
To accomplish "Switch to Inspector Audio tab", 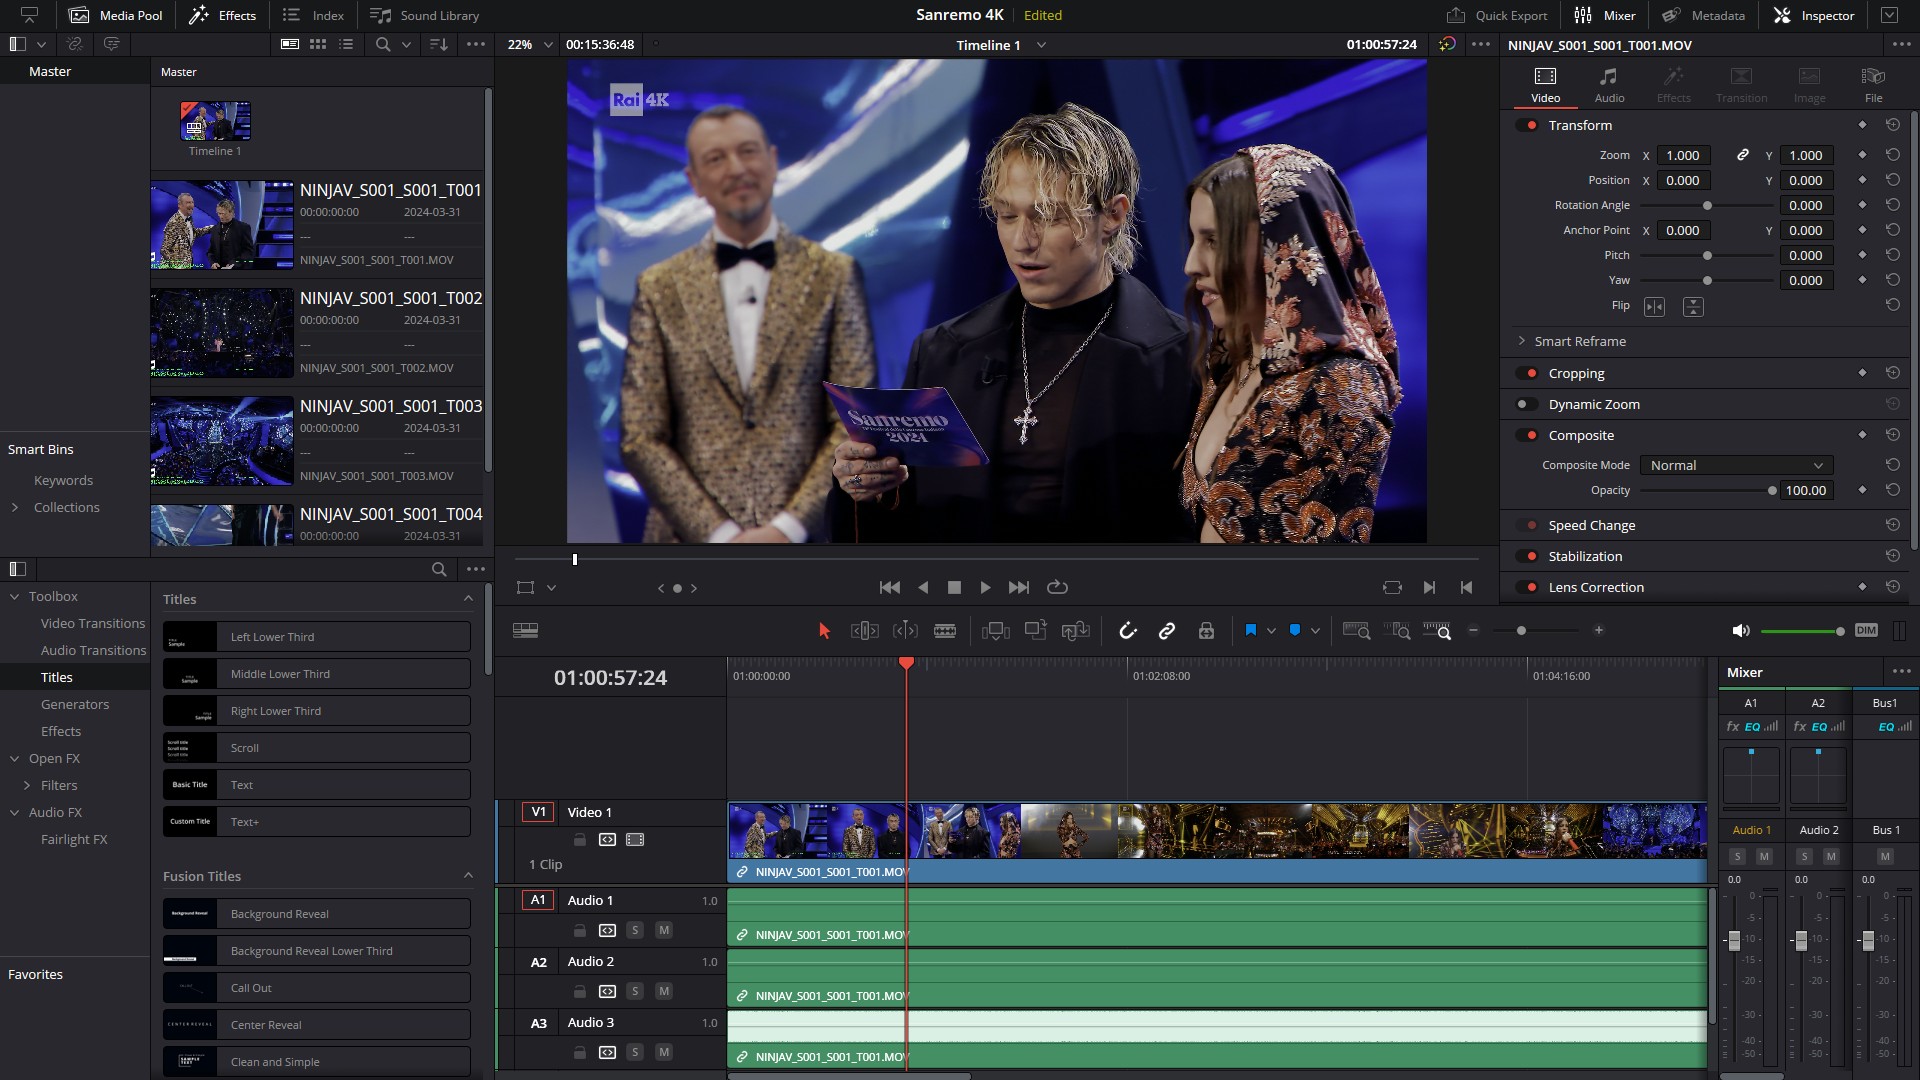I will tap(1609, 85).
